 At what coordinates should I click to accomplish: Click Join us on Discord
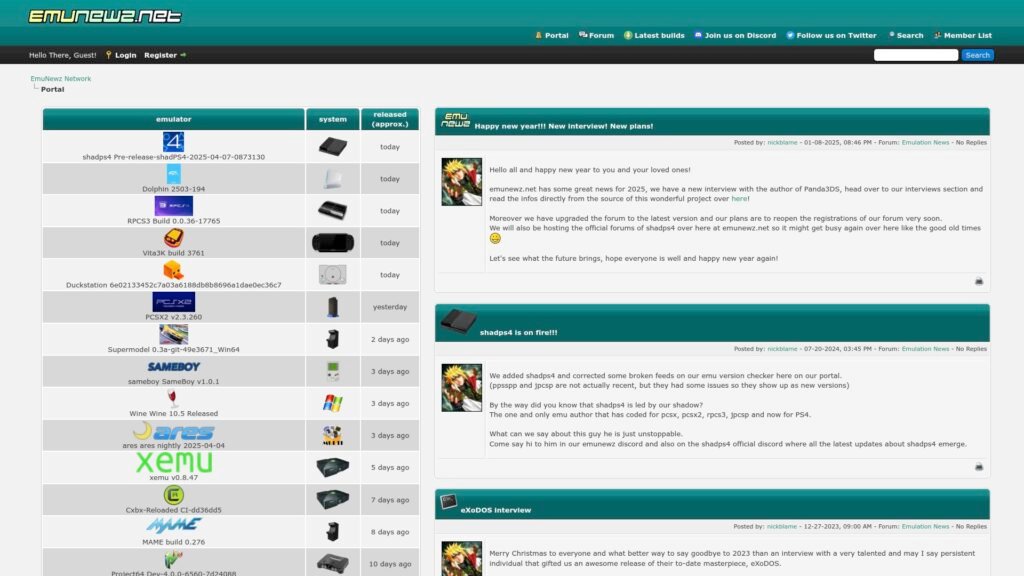click(735, 35)
